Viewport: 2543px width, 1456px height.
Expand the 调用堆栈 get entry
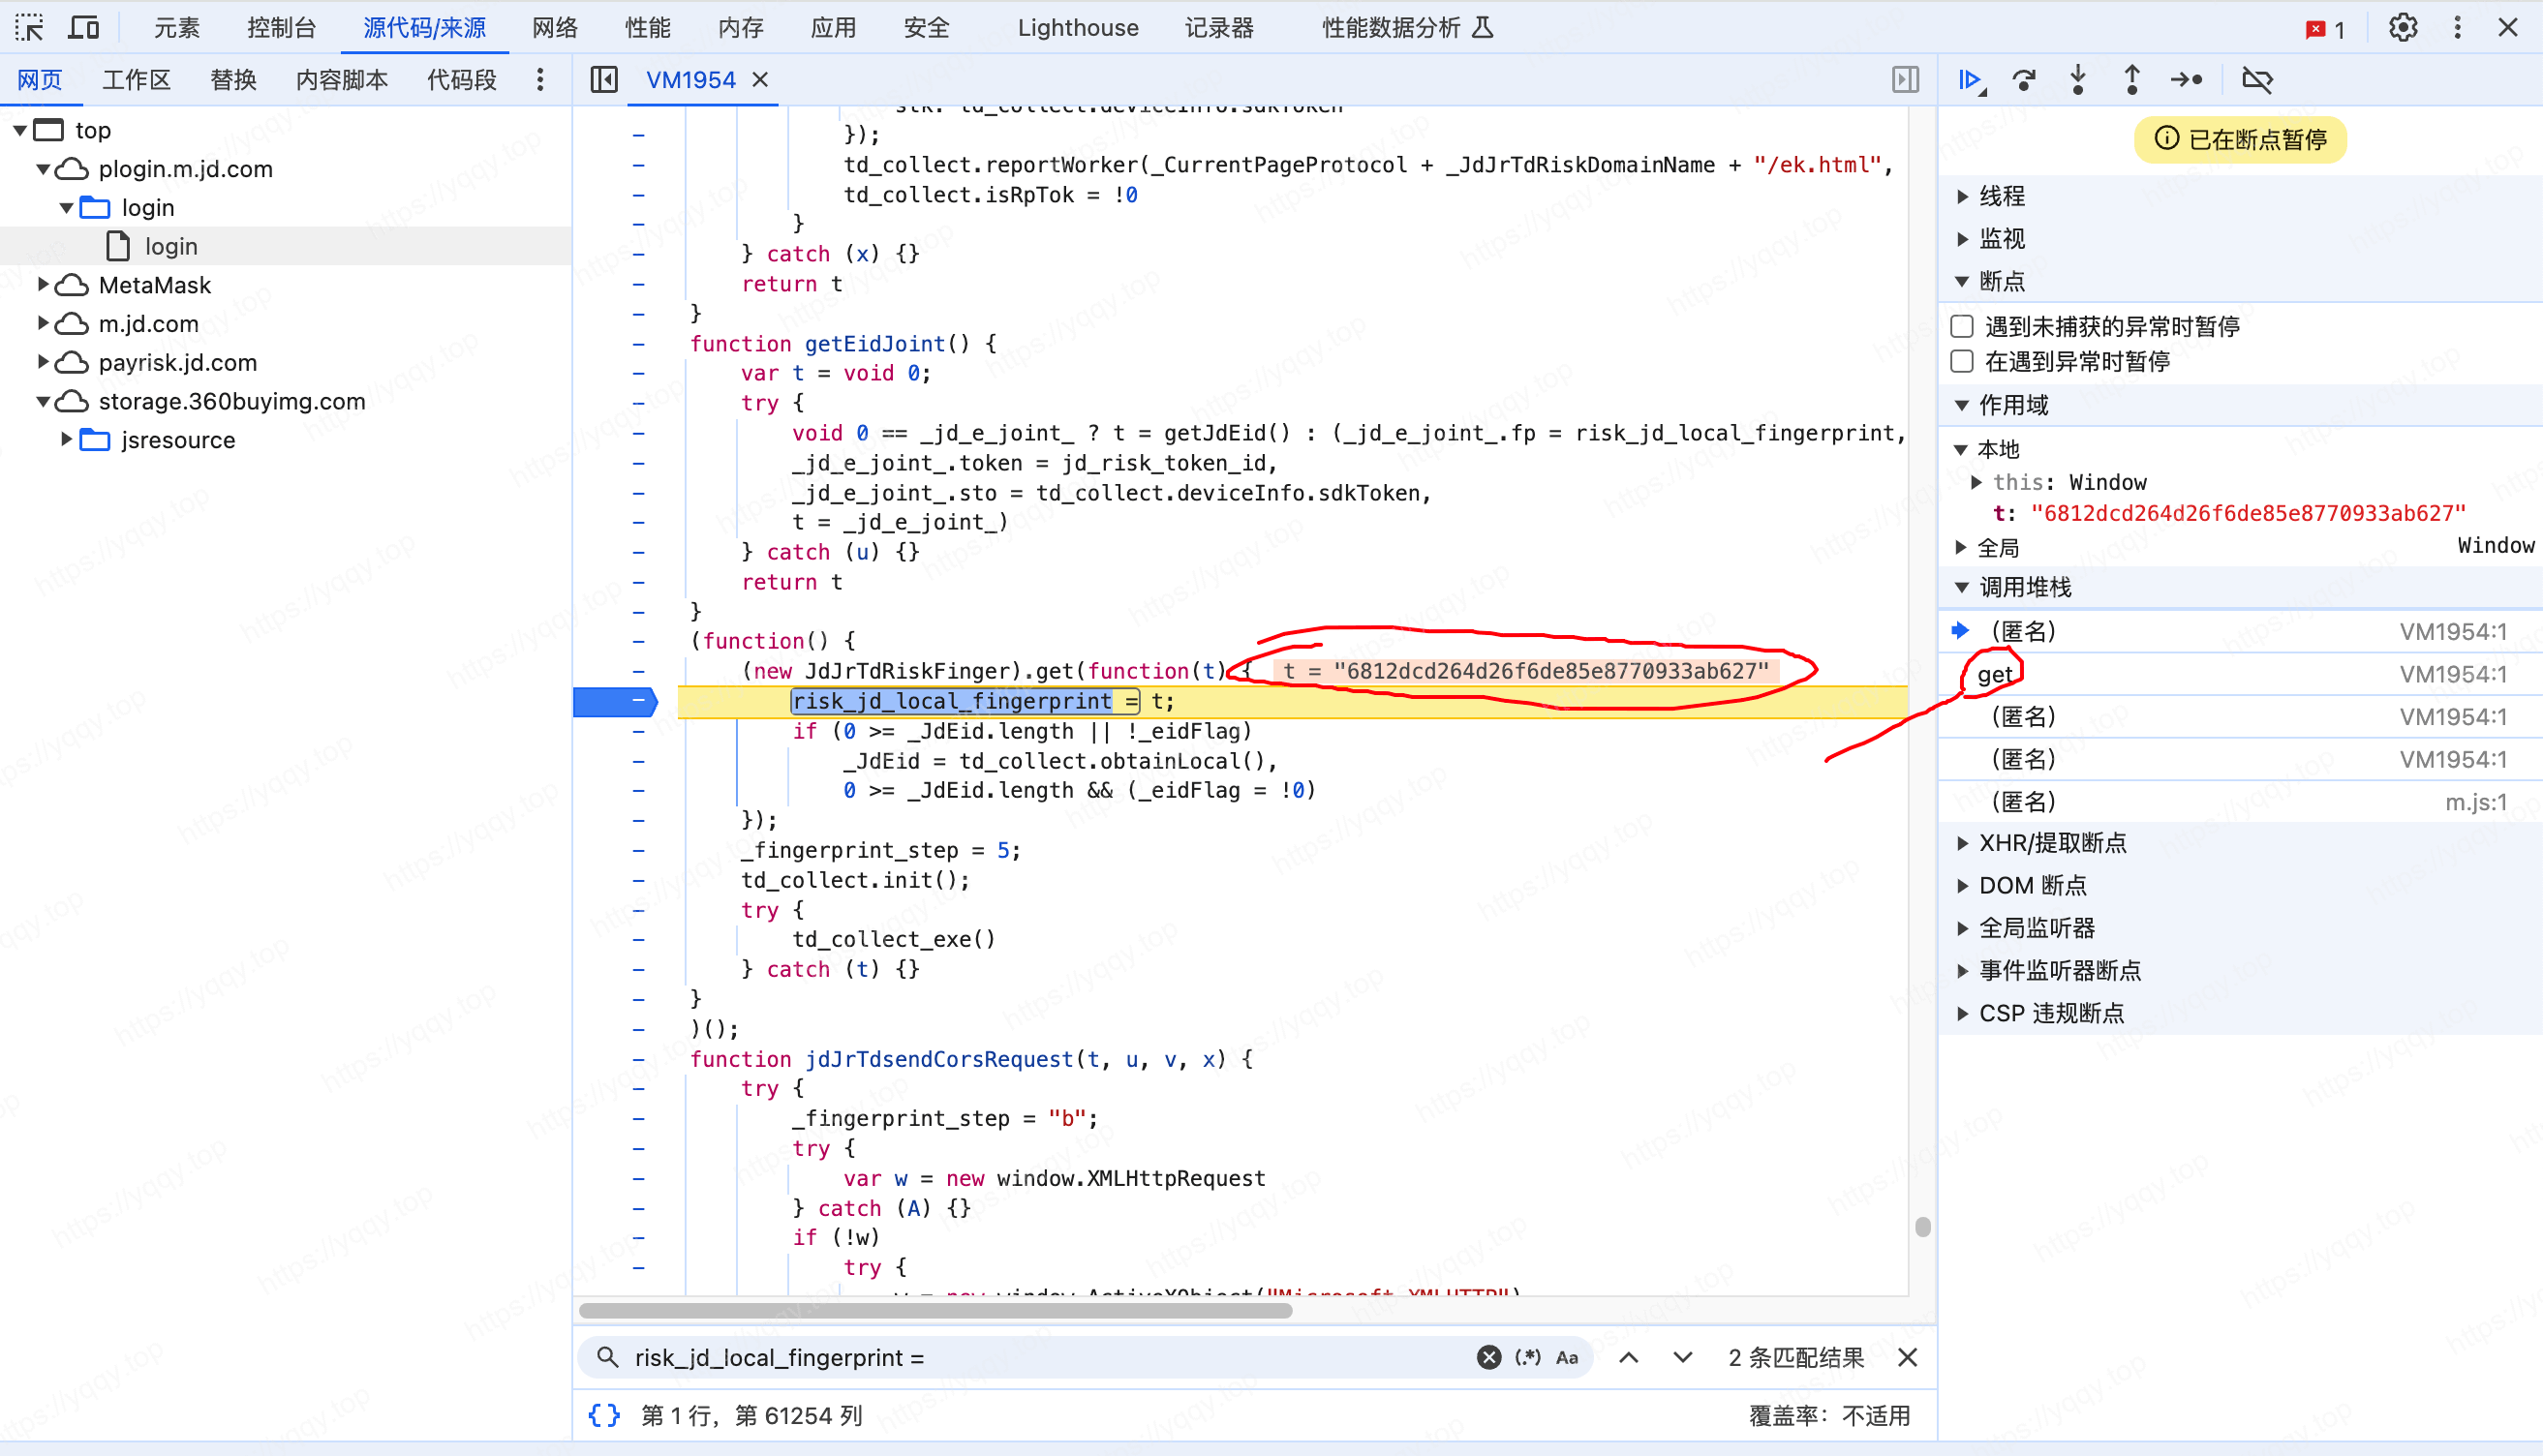coord(2000,674)
